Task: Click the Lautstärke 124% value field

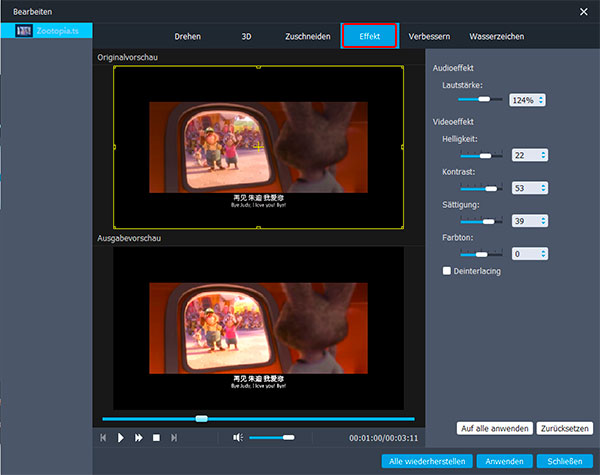Action: click(527, 100)
